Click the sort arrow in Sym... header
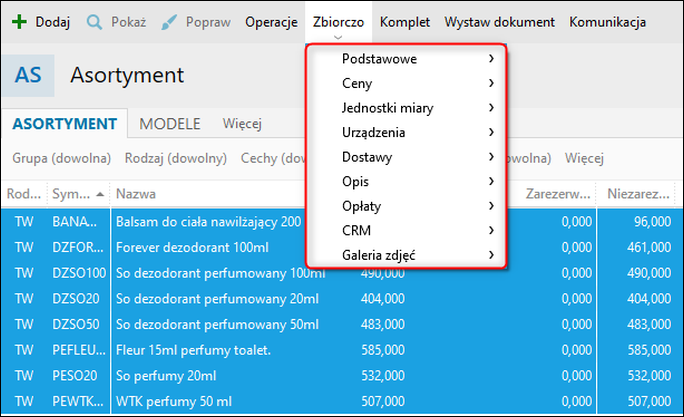The image size is (684, 417). point(100,194)
